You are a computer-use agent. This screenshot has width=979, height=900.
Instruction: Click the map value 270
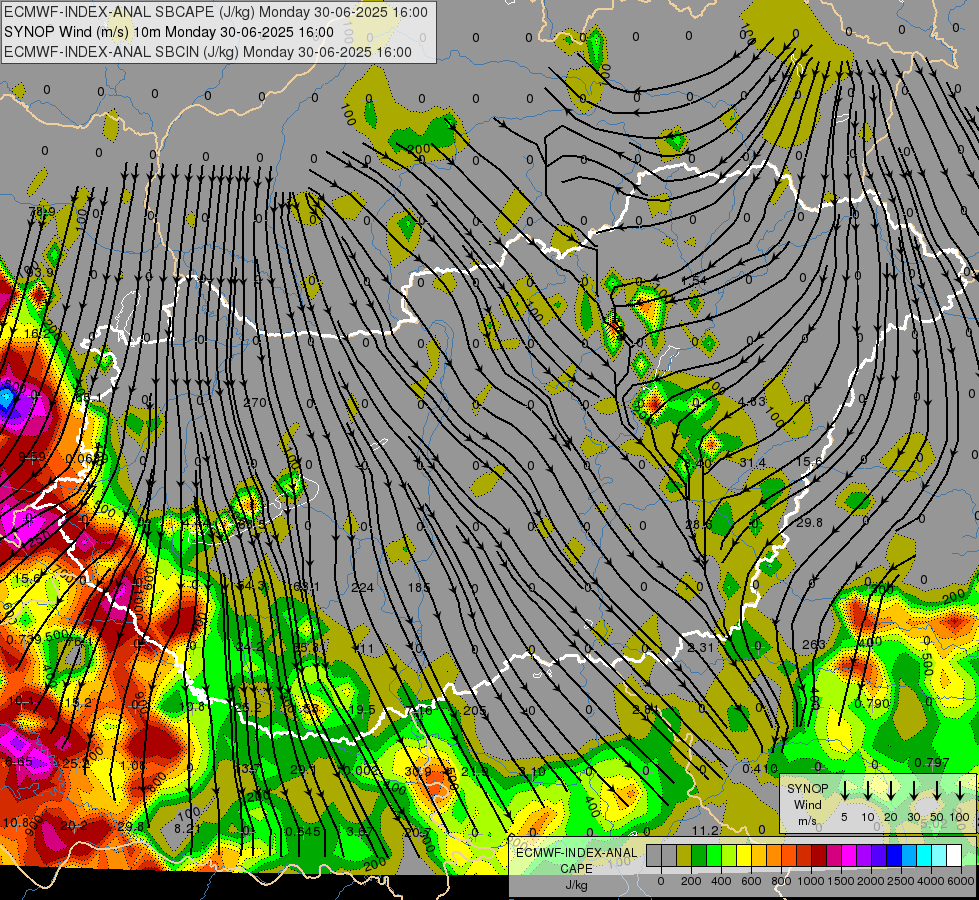point(254,403)
